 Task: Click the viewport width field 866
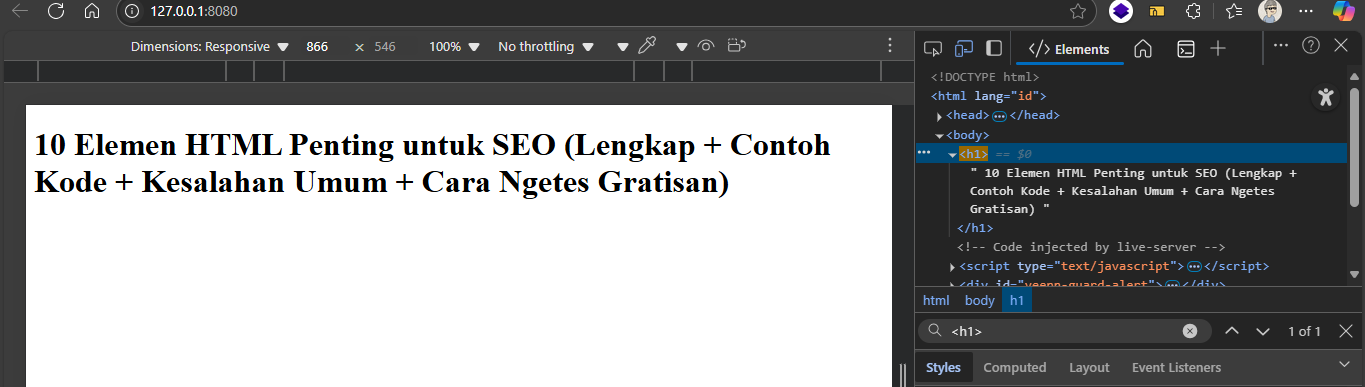click(x=317, y=47)
